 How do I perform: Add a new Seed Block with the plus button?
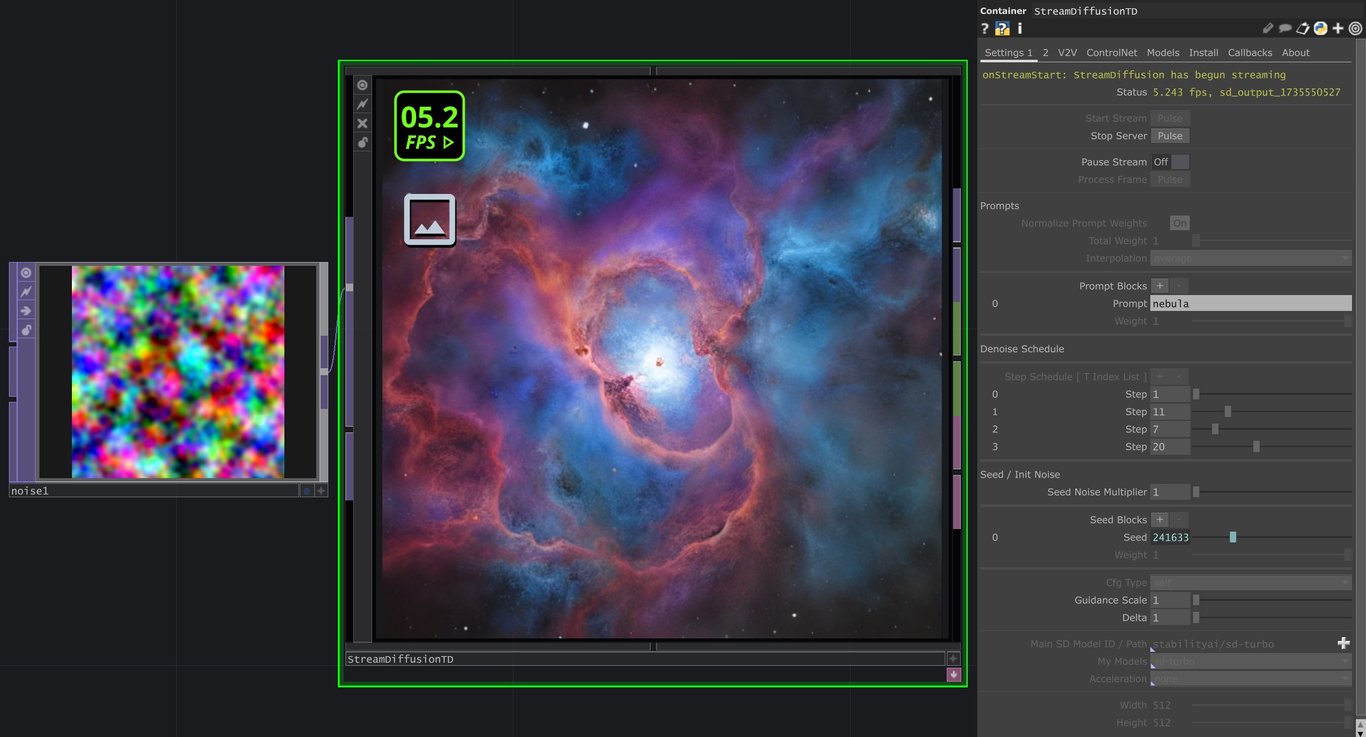click(x=1159, y=519)
